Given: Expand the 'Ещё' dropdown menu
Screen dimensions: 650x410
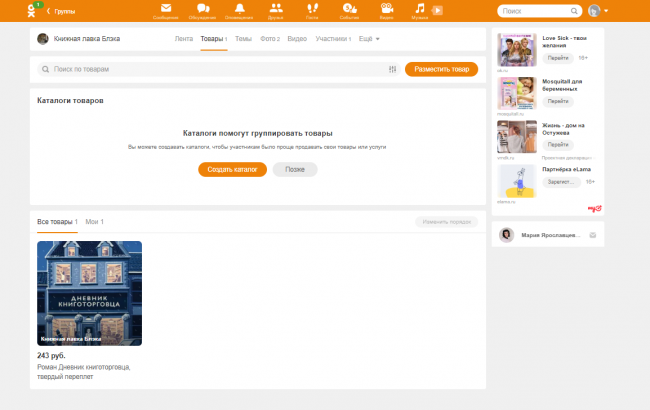Looking at the screenshot, I should [x=370, y=39].
